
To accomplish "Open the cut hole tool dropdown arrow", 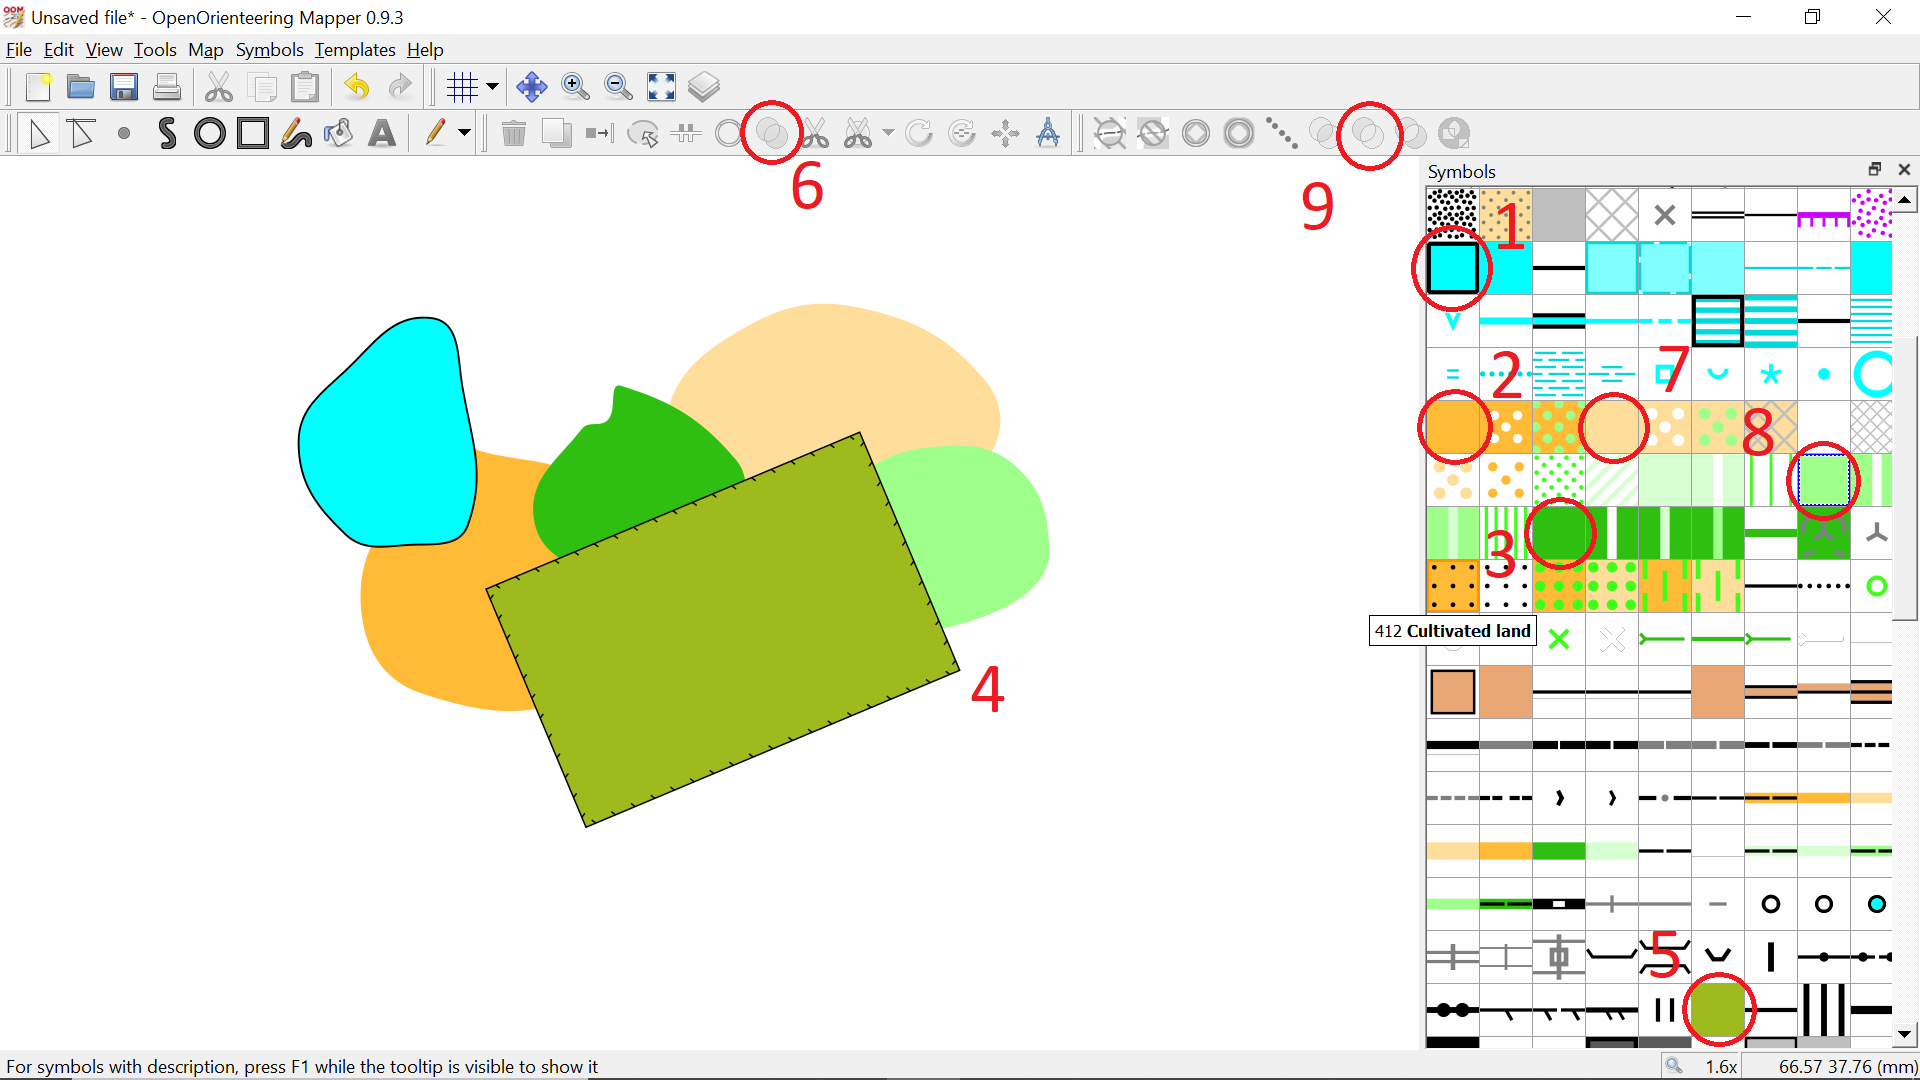I will (x=886, y=132).
